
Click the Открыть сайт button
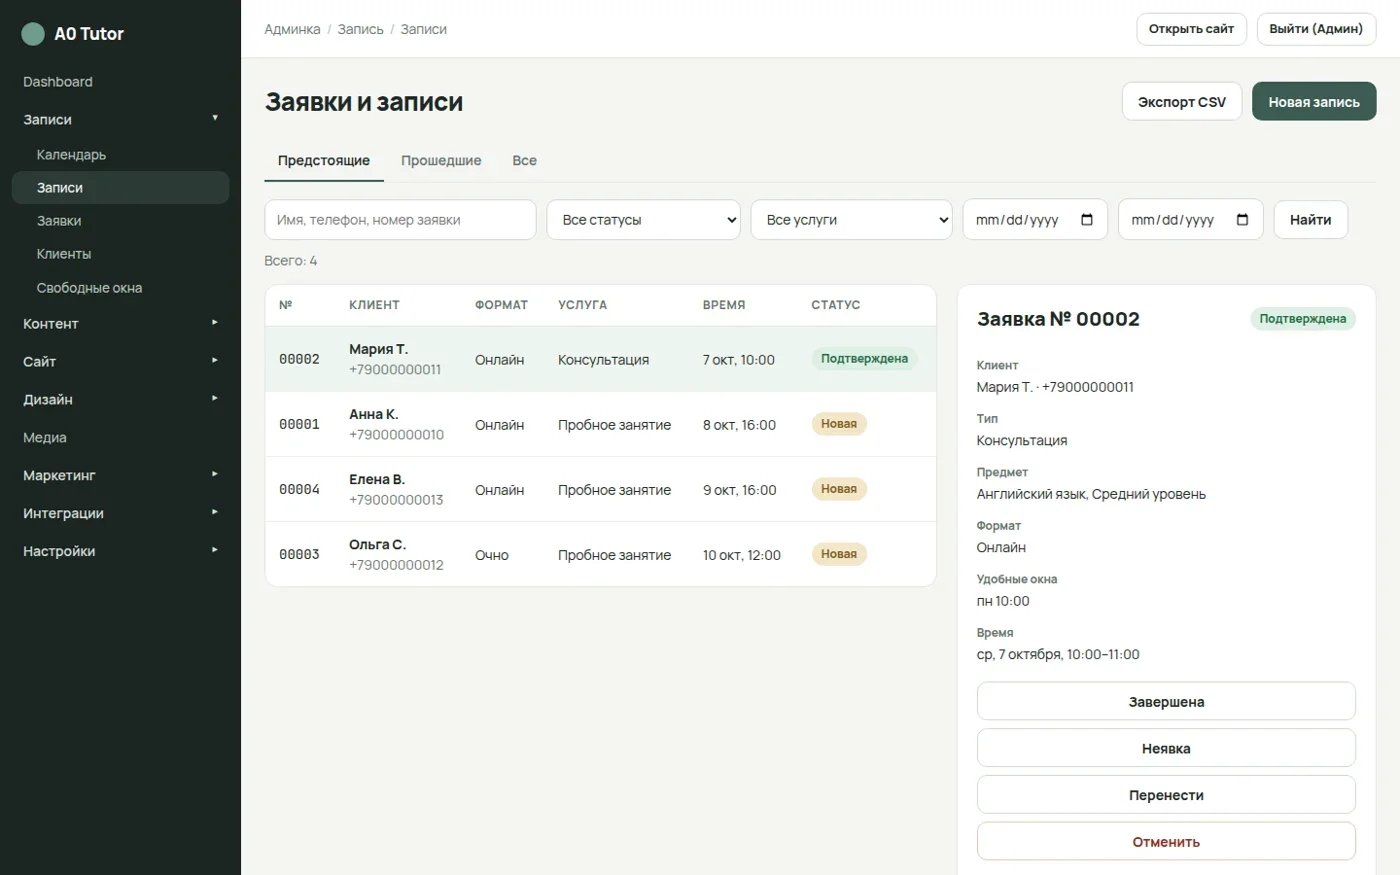[1191, 29]
